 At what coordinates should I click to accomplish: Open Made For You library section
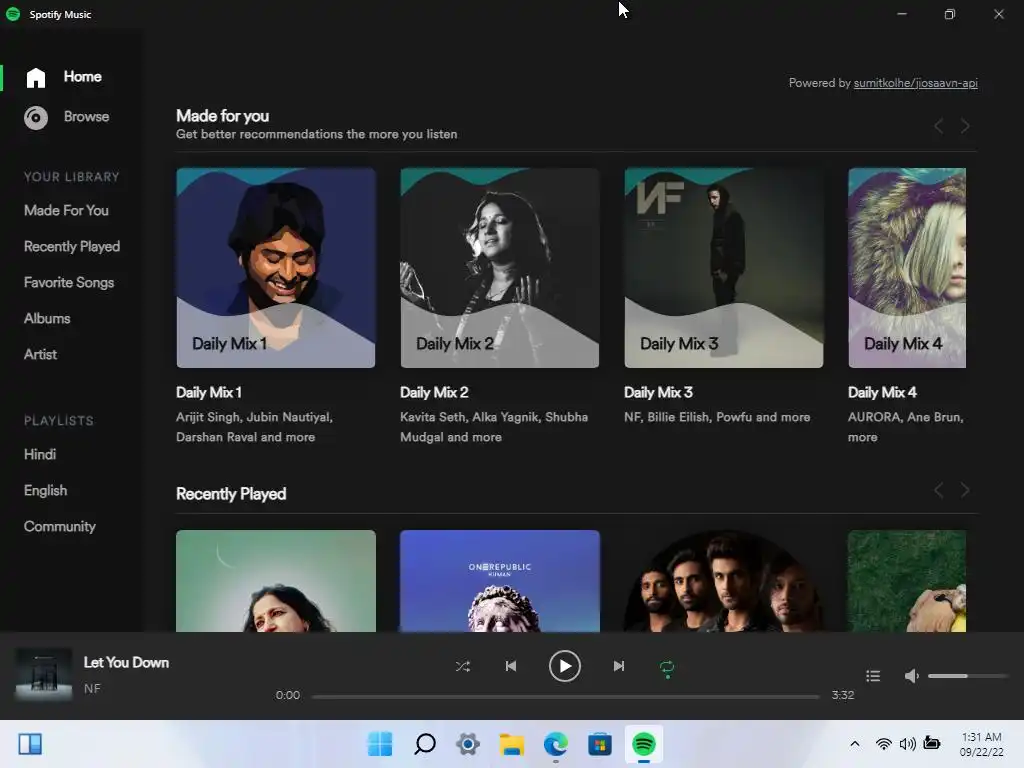66,210
